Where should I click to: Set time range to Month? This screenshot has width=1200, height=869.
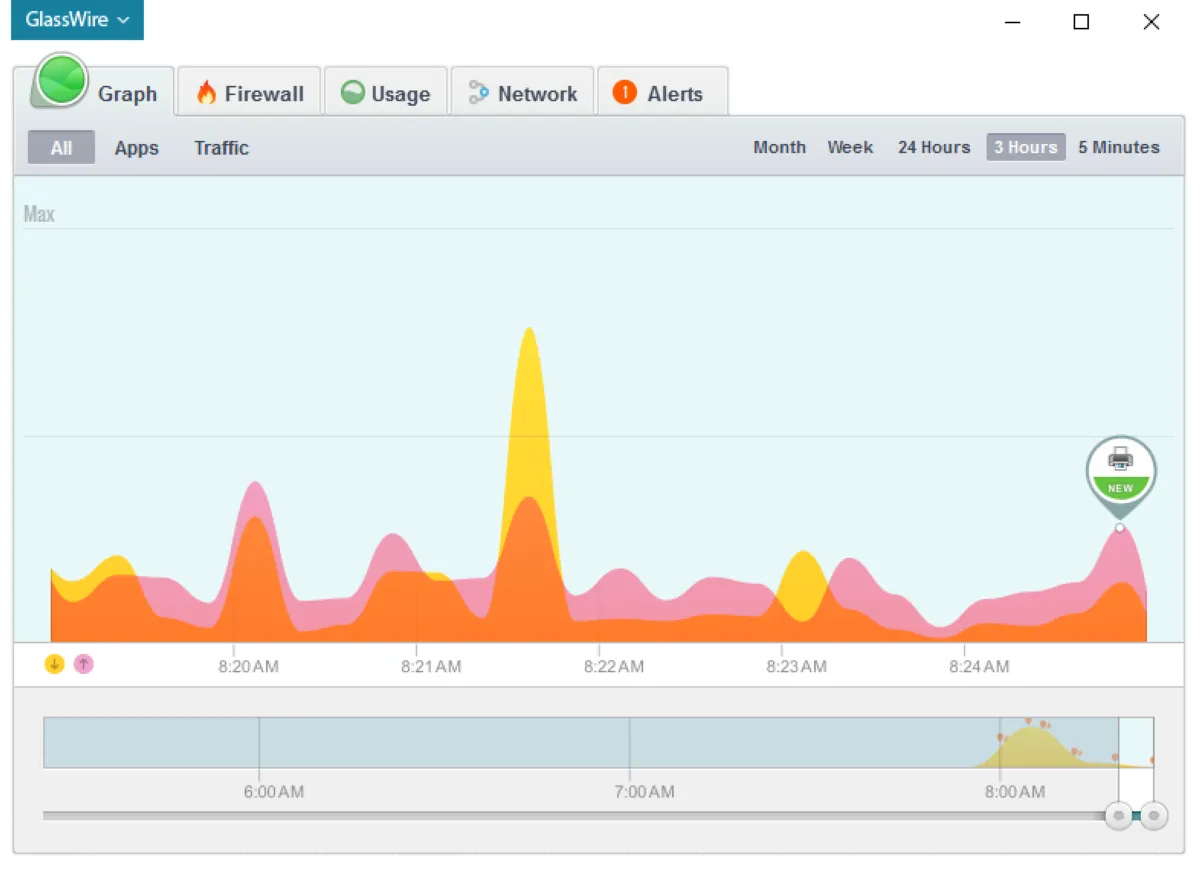(x=779, y=147)
